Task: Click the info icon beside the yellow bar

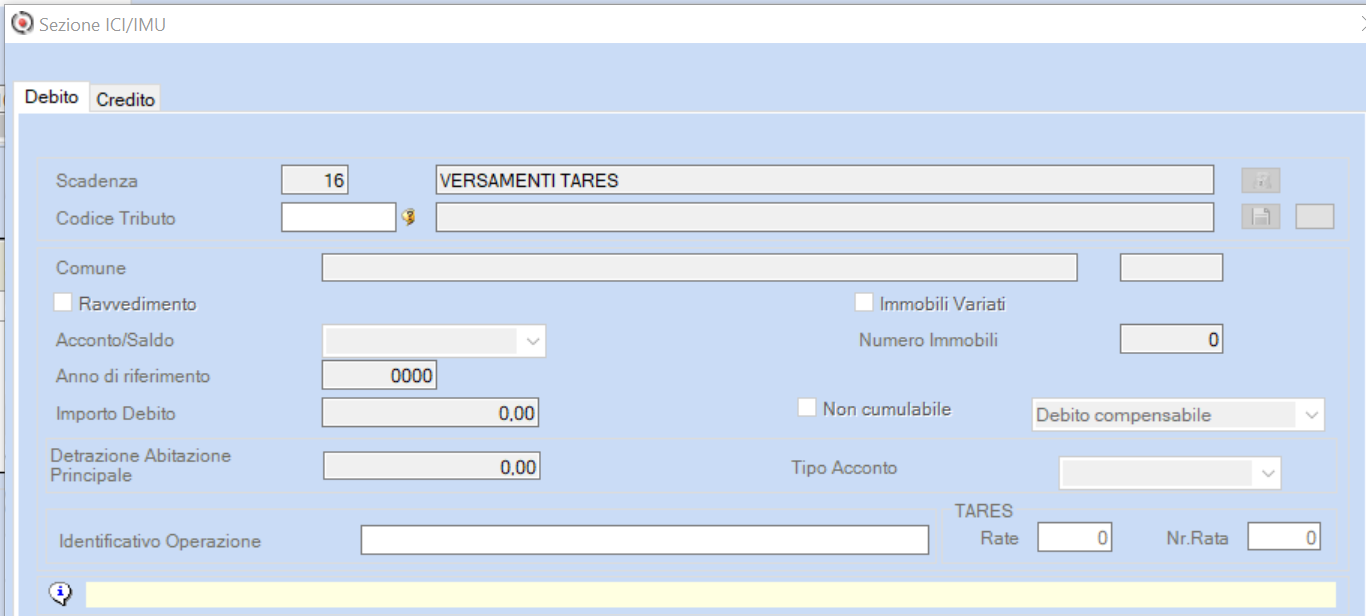Action: pos(61,594)
